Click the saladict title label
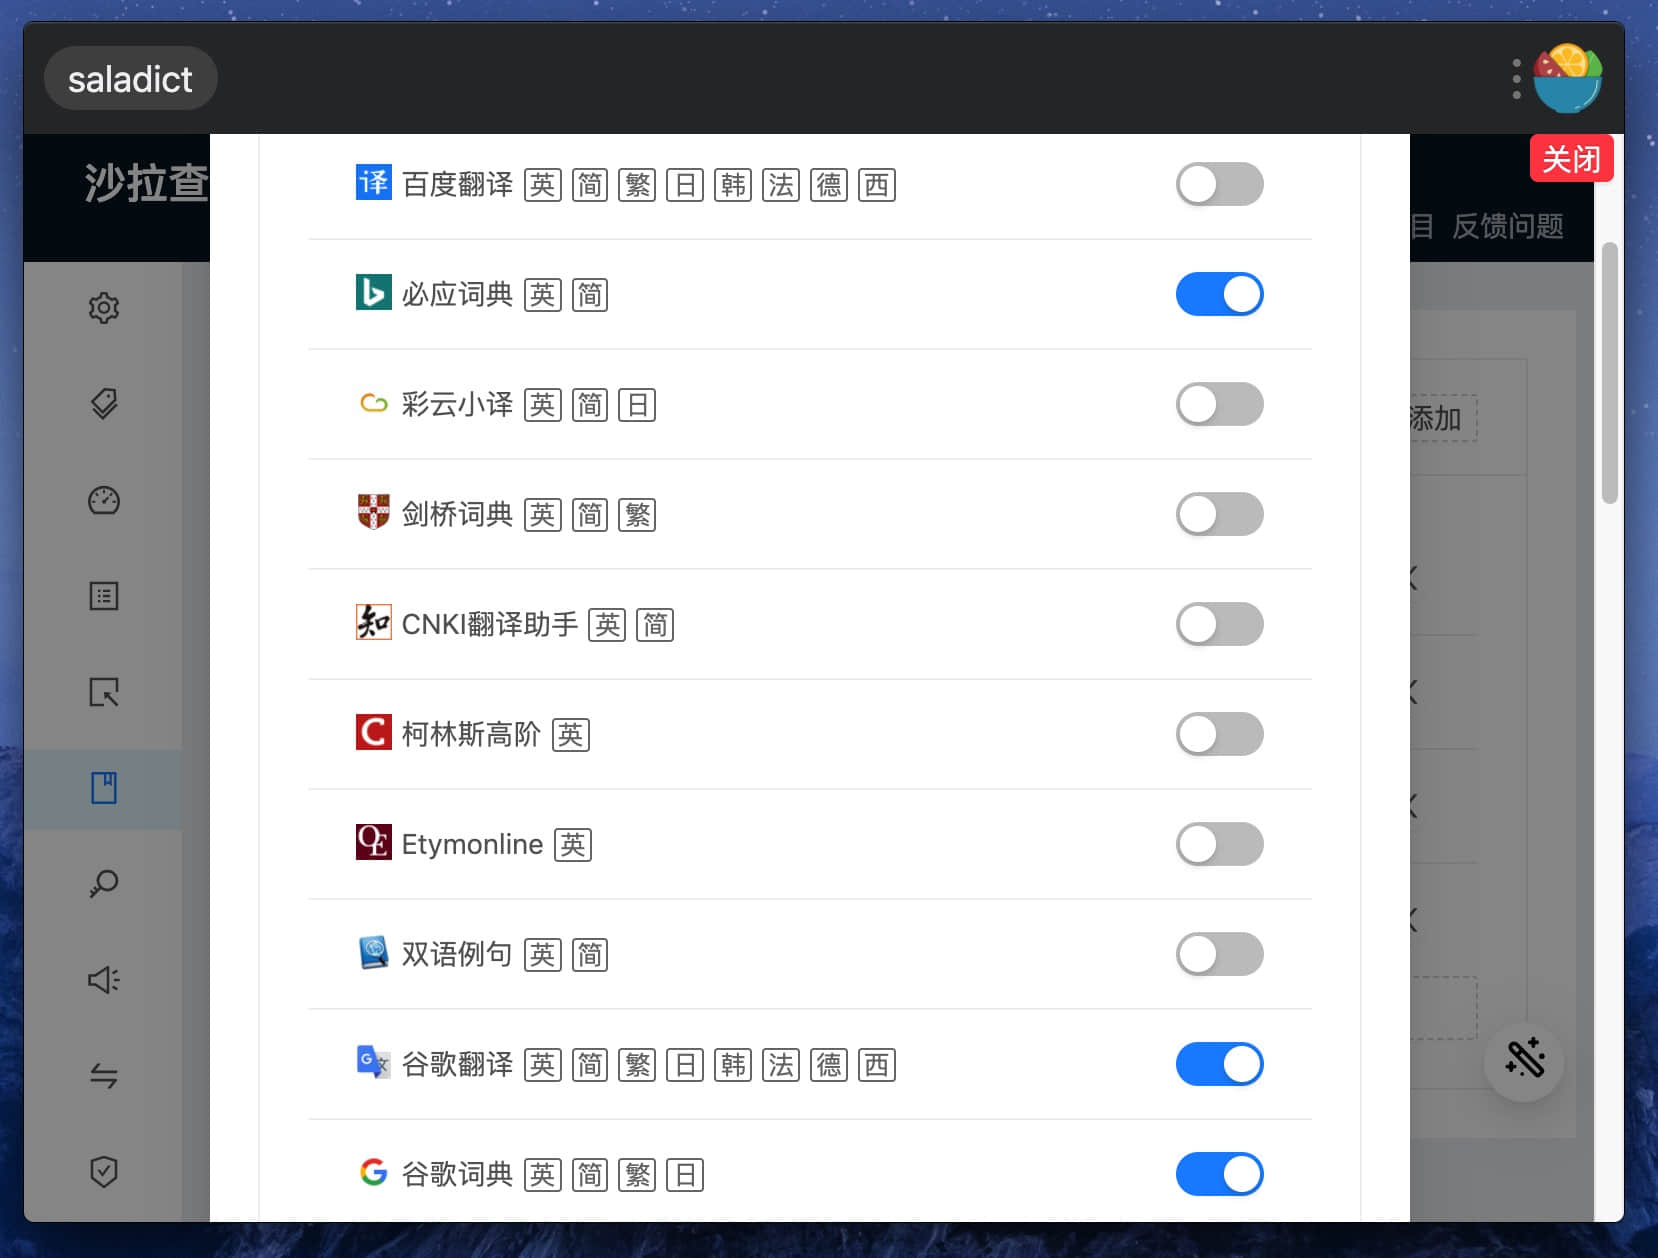Image resolution: width=1658 pixels, height=1258 pixels. click(x=130, y=79)
